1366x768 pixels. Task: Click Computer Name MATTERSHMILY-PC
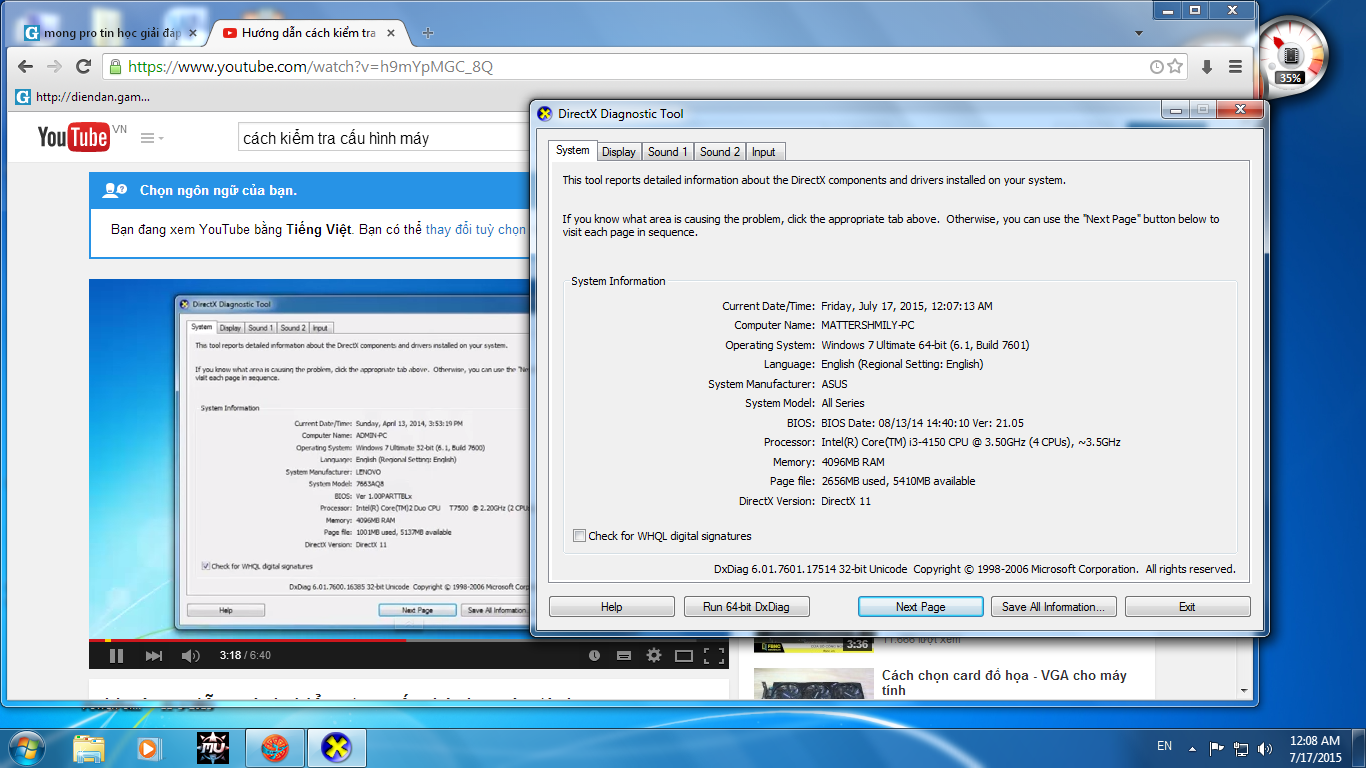point(868,325)
